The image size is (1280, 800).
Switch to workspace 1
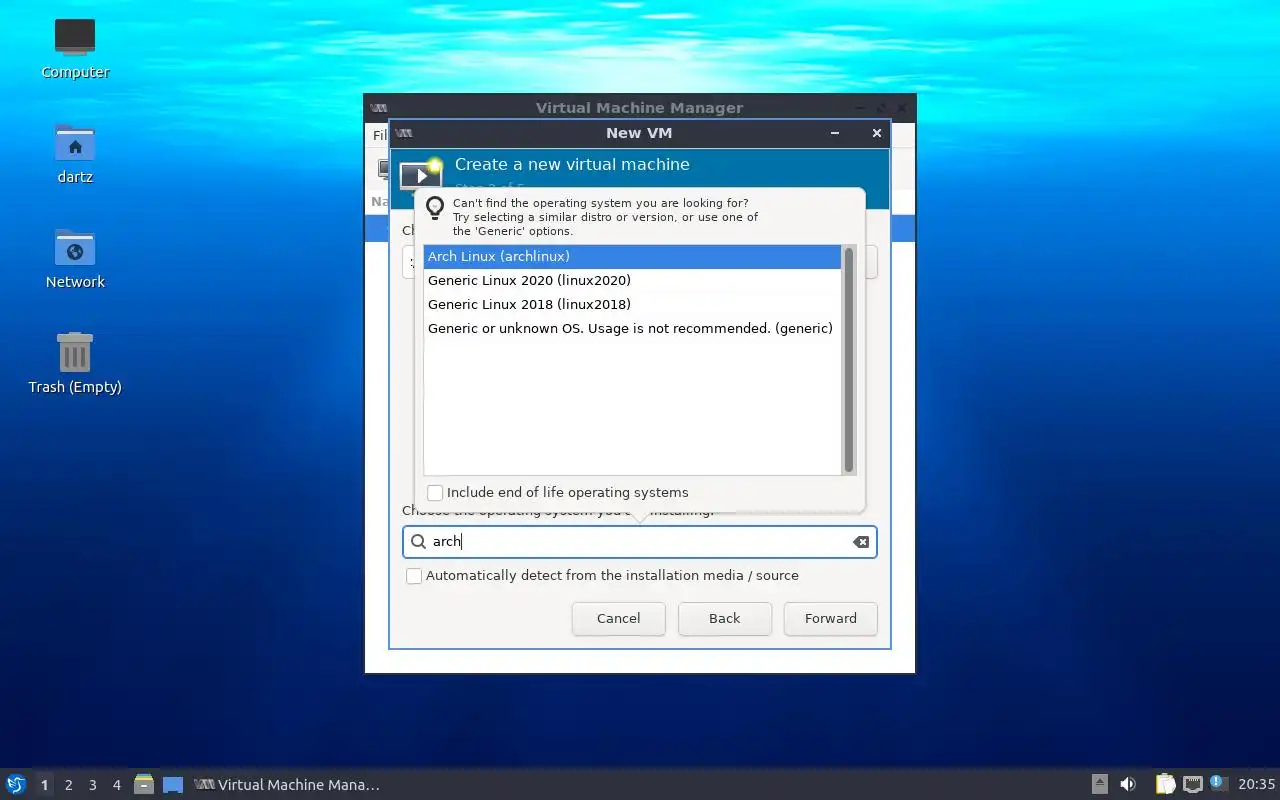point(44,785)
